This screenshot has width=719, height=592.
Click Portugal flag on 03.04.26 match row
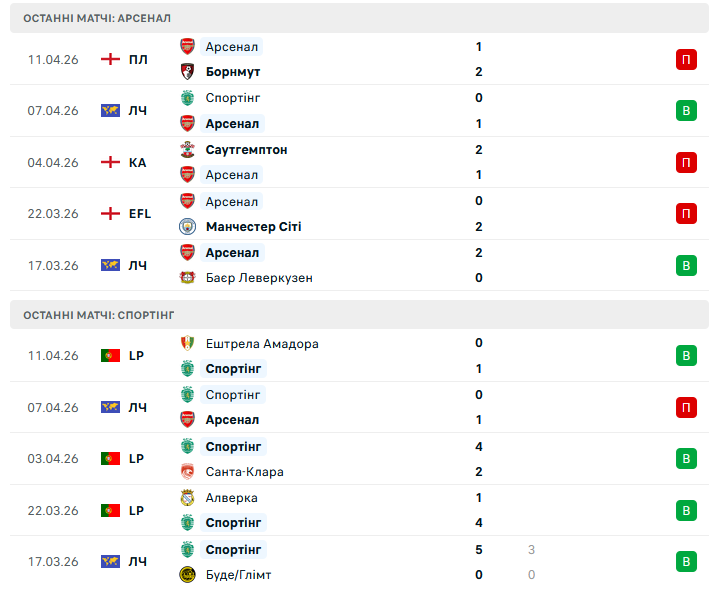[x=110, y=459]
